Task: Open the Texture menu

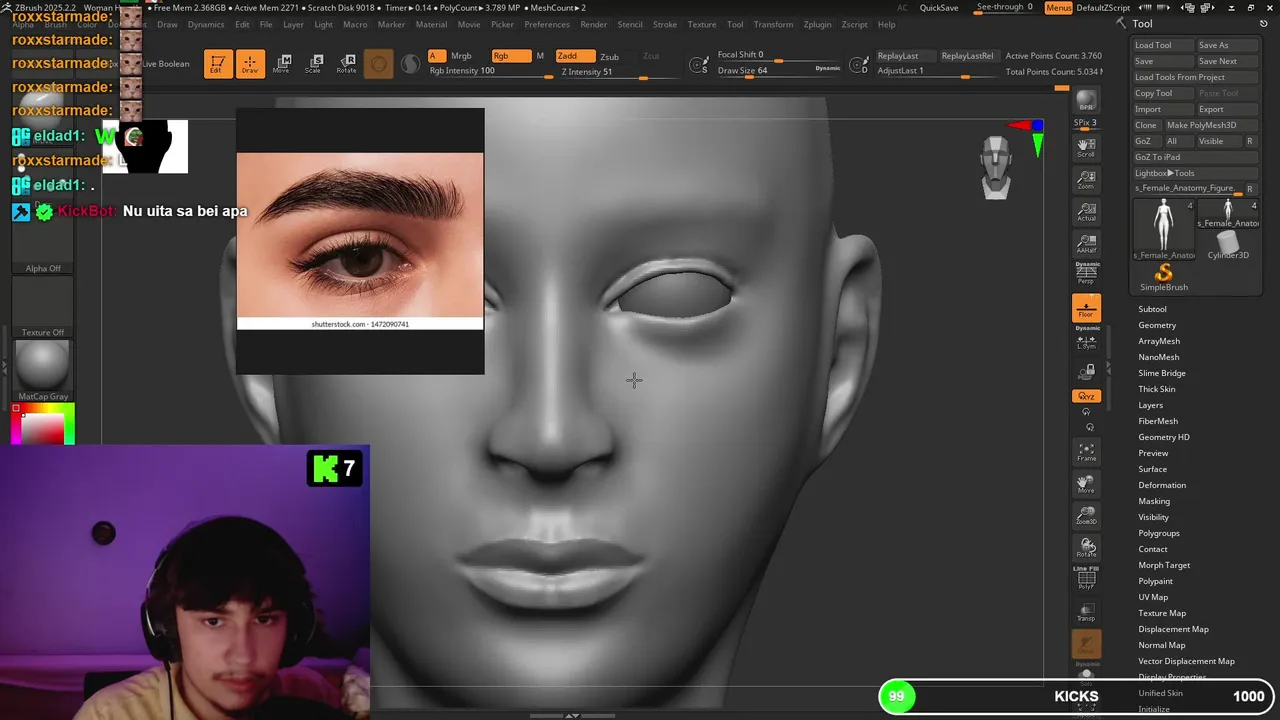Action: point(702,24)
